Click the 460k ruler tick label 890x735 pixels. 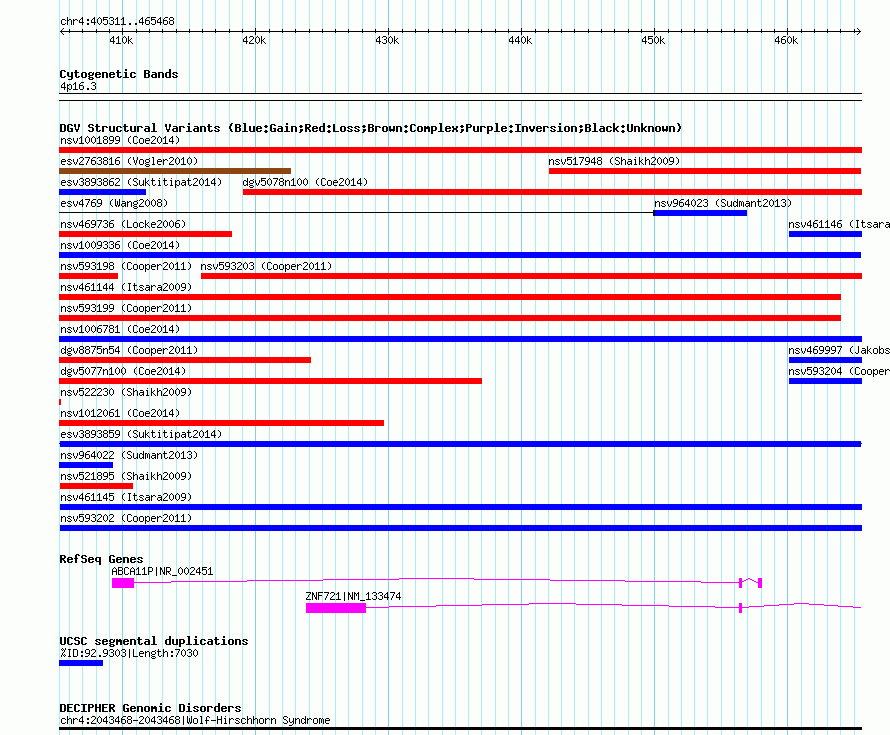point(787,40)
